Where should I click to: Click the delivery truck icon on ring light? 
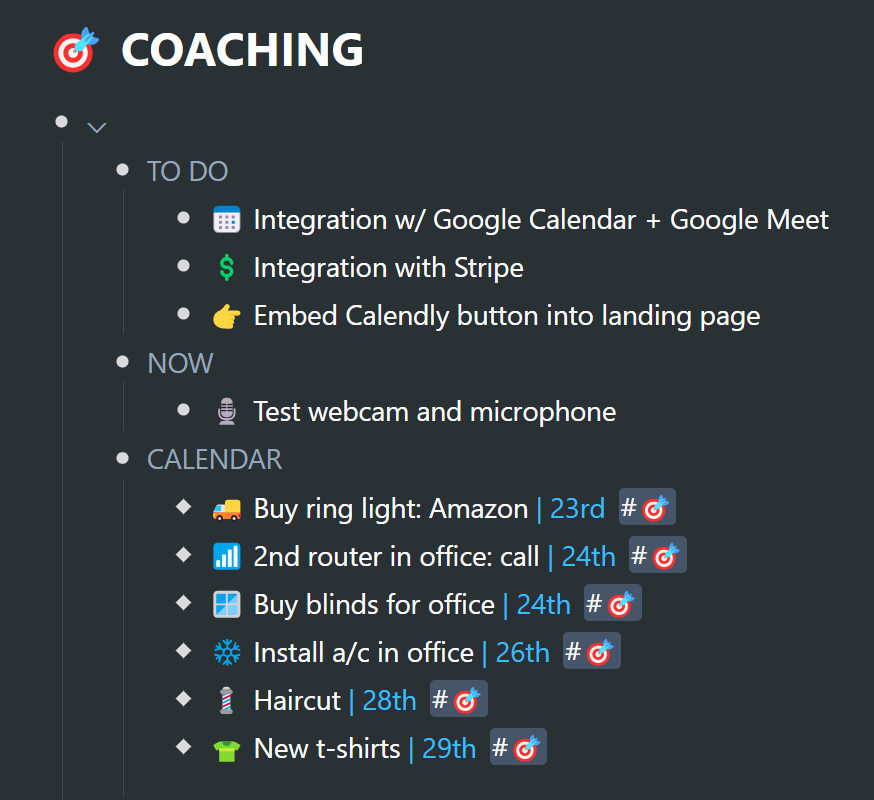(227, 509)
